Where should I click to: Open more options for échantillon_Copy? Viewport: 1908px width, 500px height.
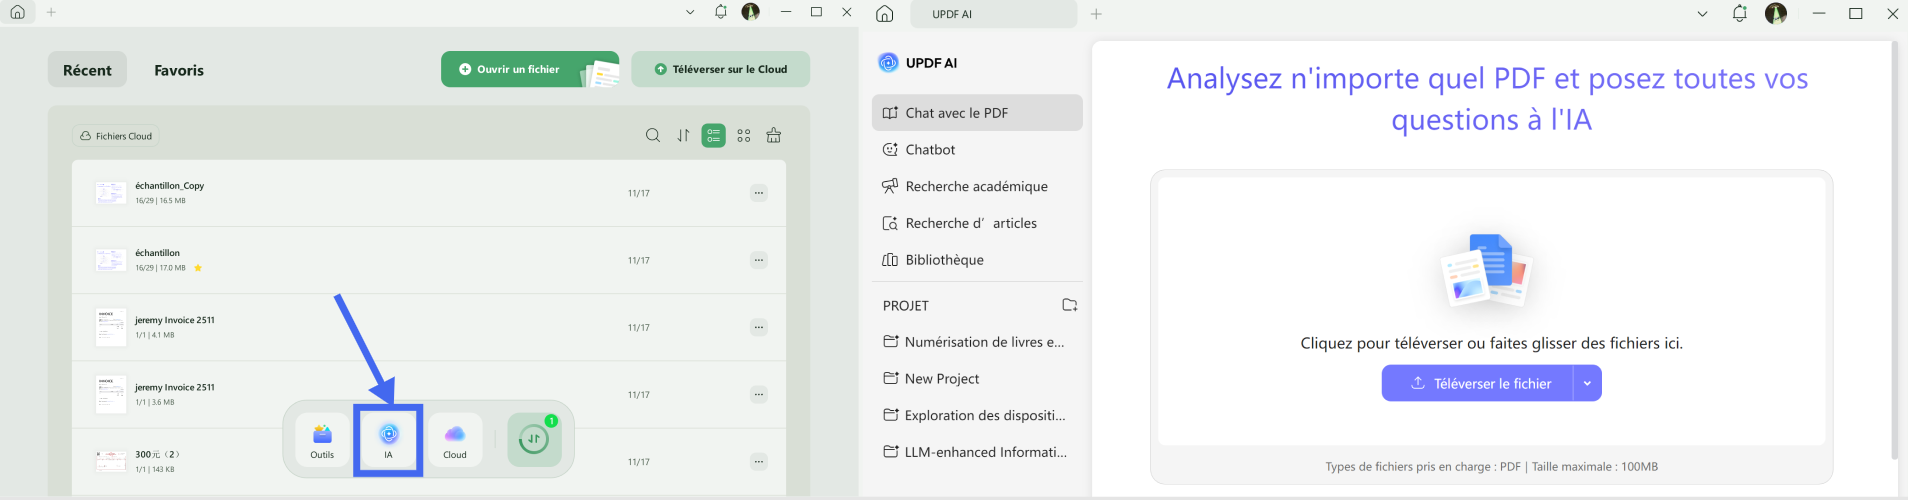point(759,193)
